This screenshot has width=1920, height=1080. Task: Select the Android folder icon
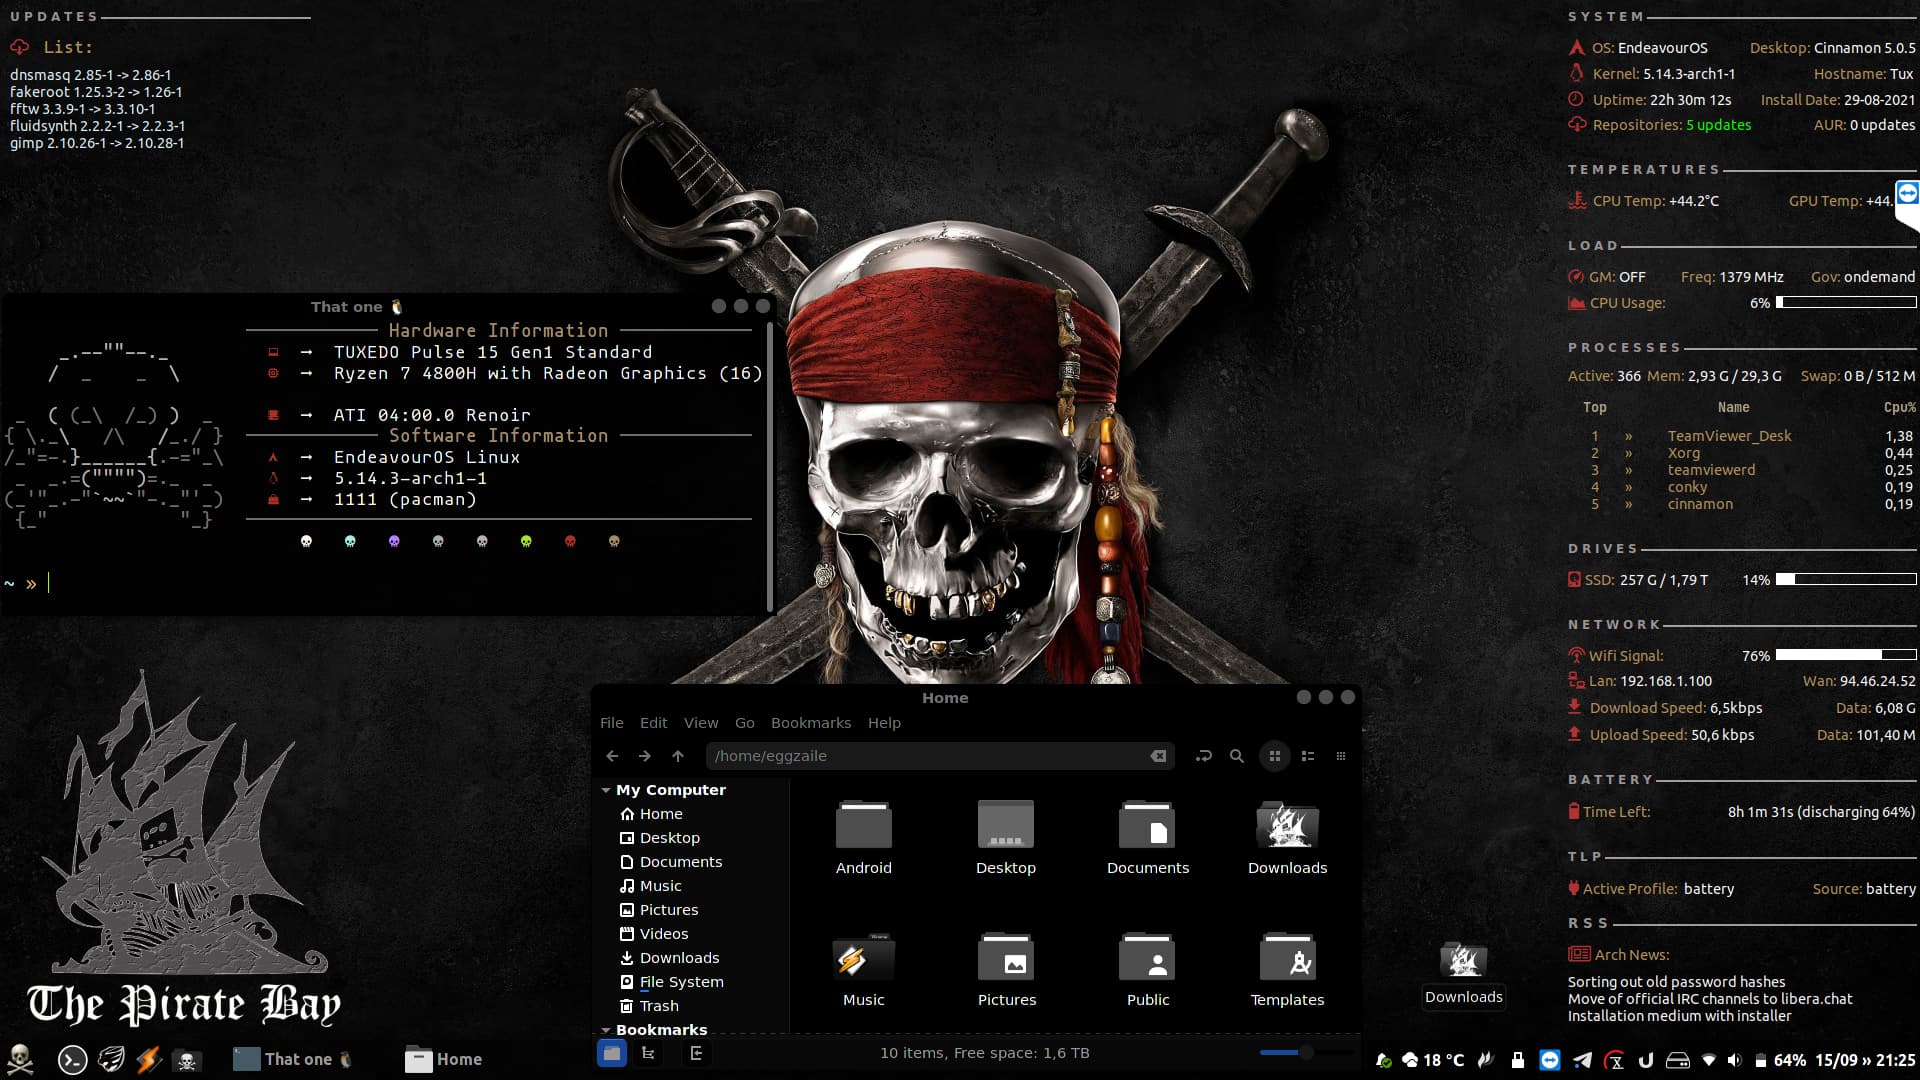coord(864,825)
